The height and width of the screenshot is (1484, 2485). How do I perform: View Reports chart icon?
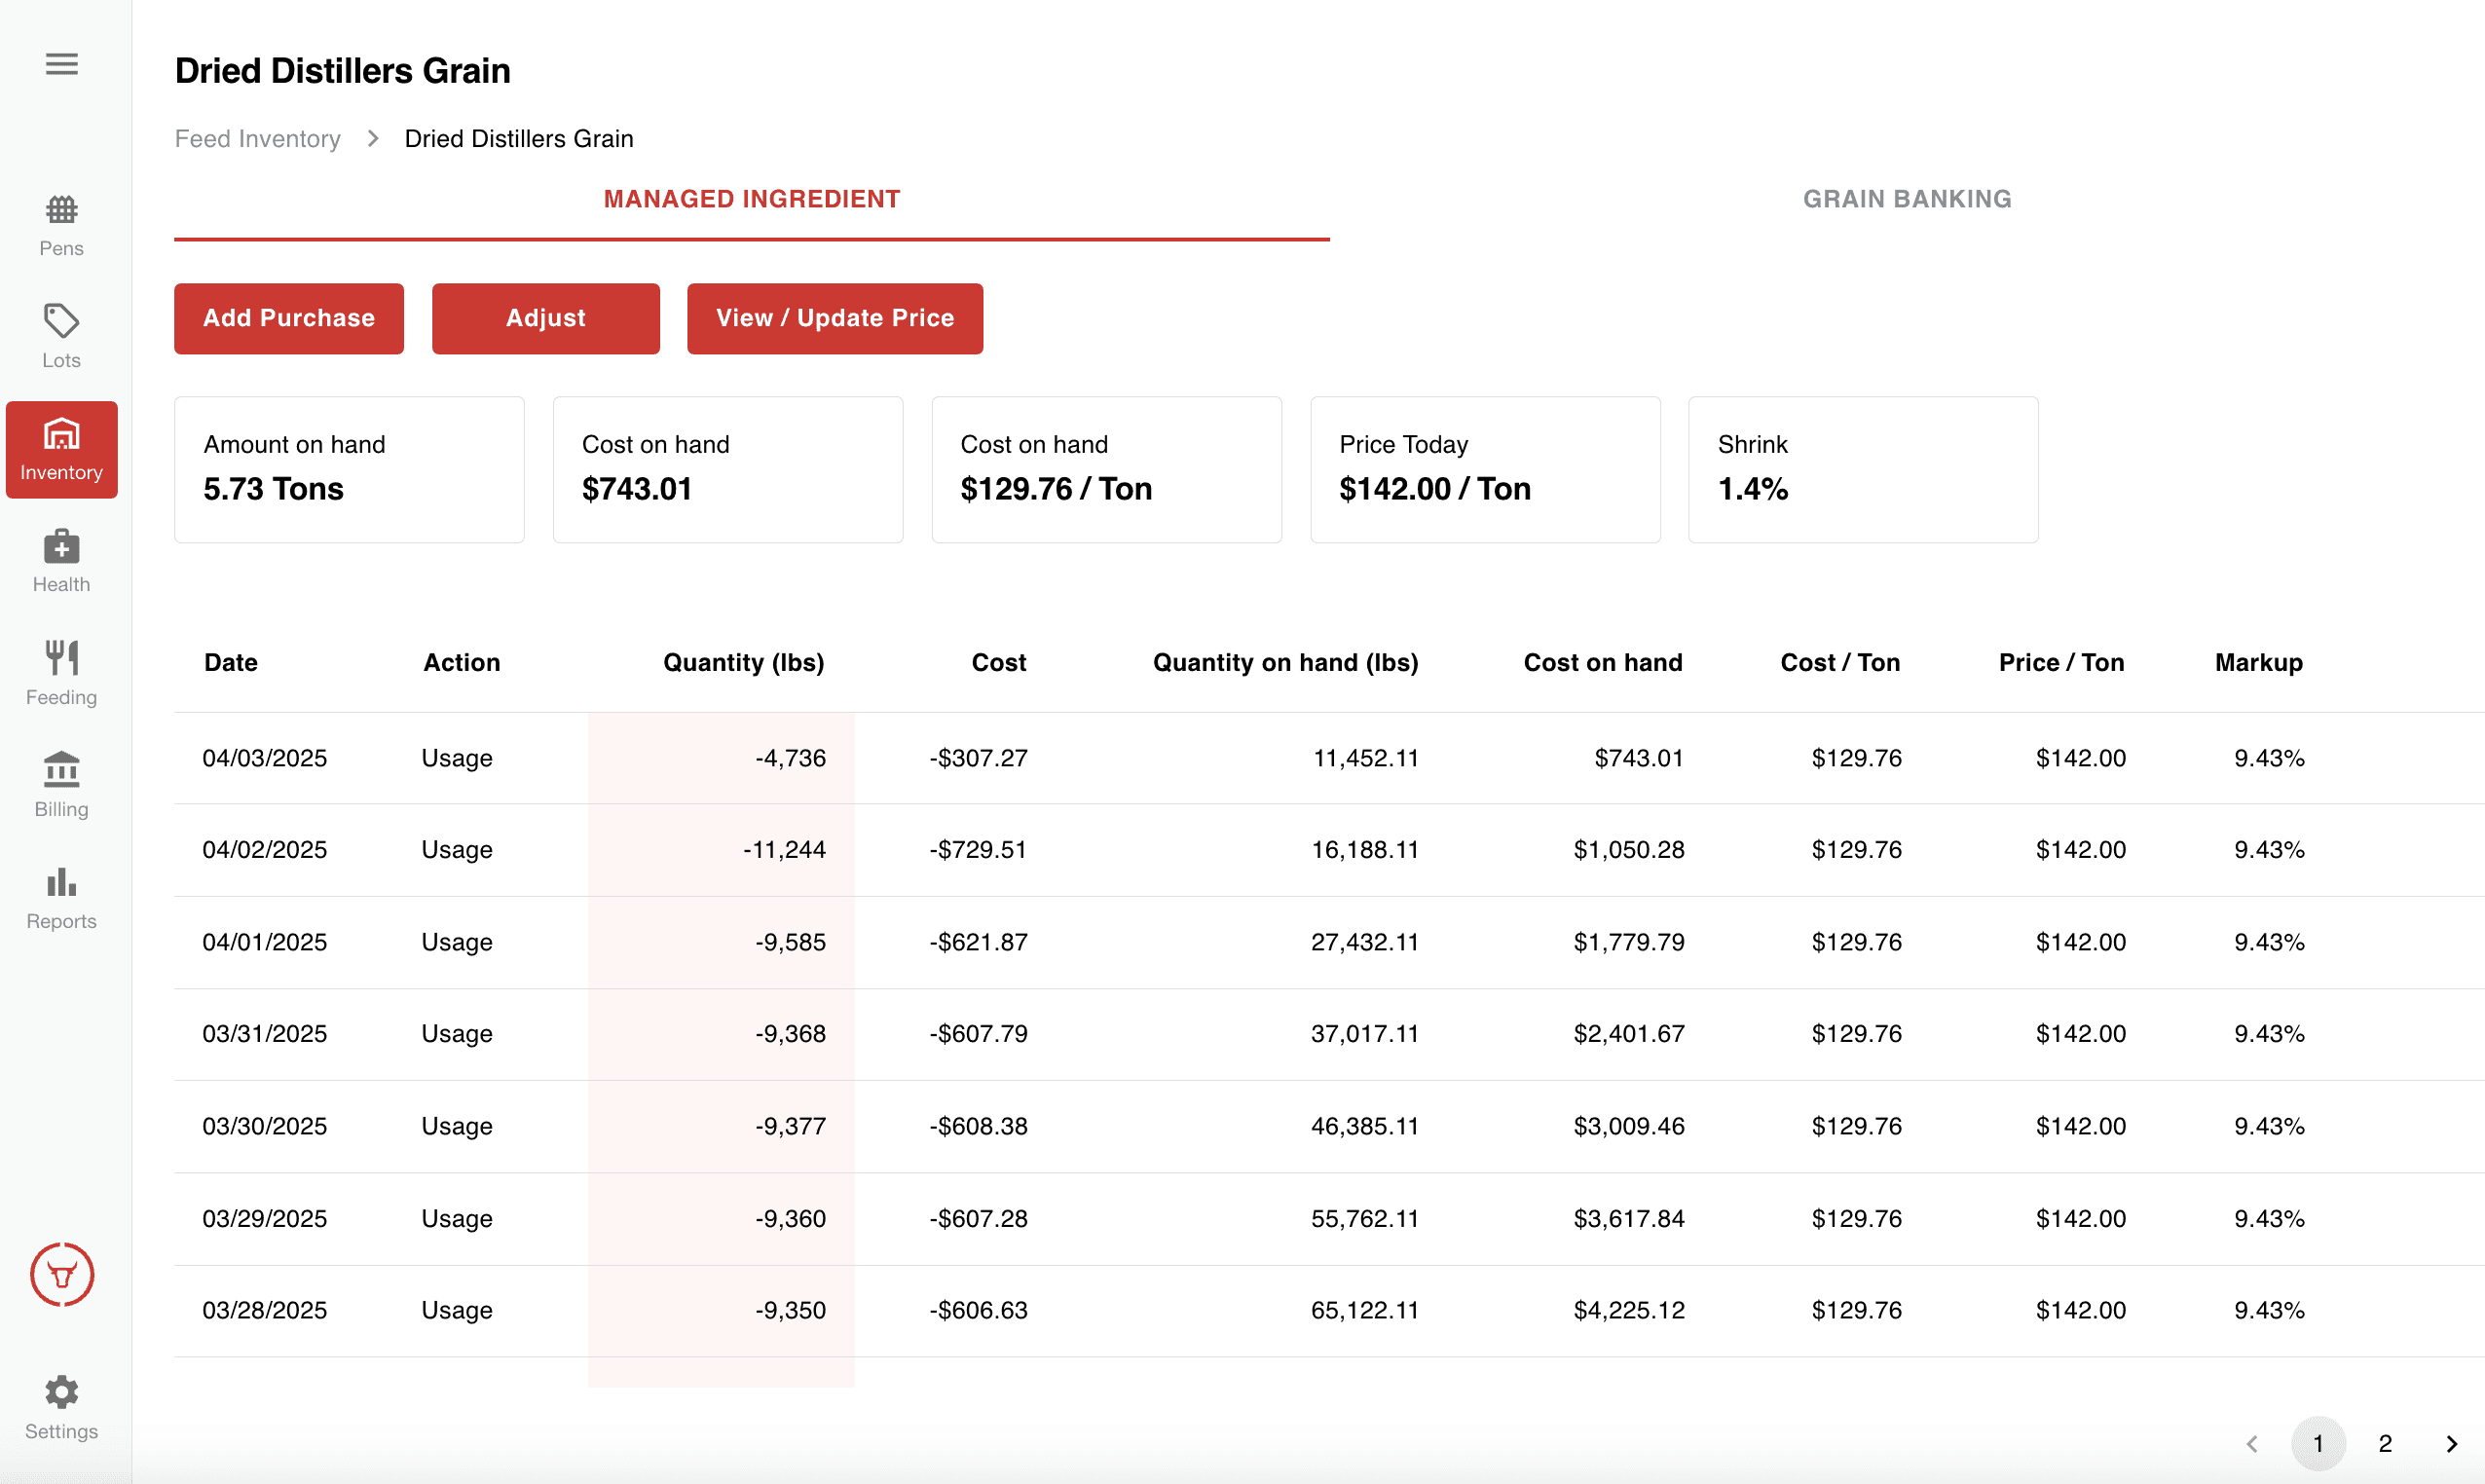pos(61,898)
